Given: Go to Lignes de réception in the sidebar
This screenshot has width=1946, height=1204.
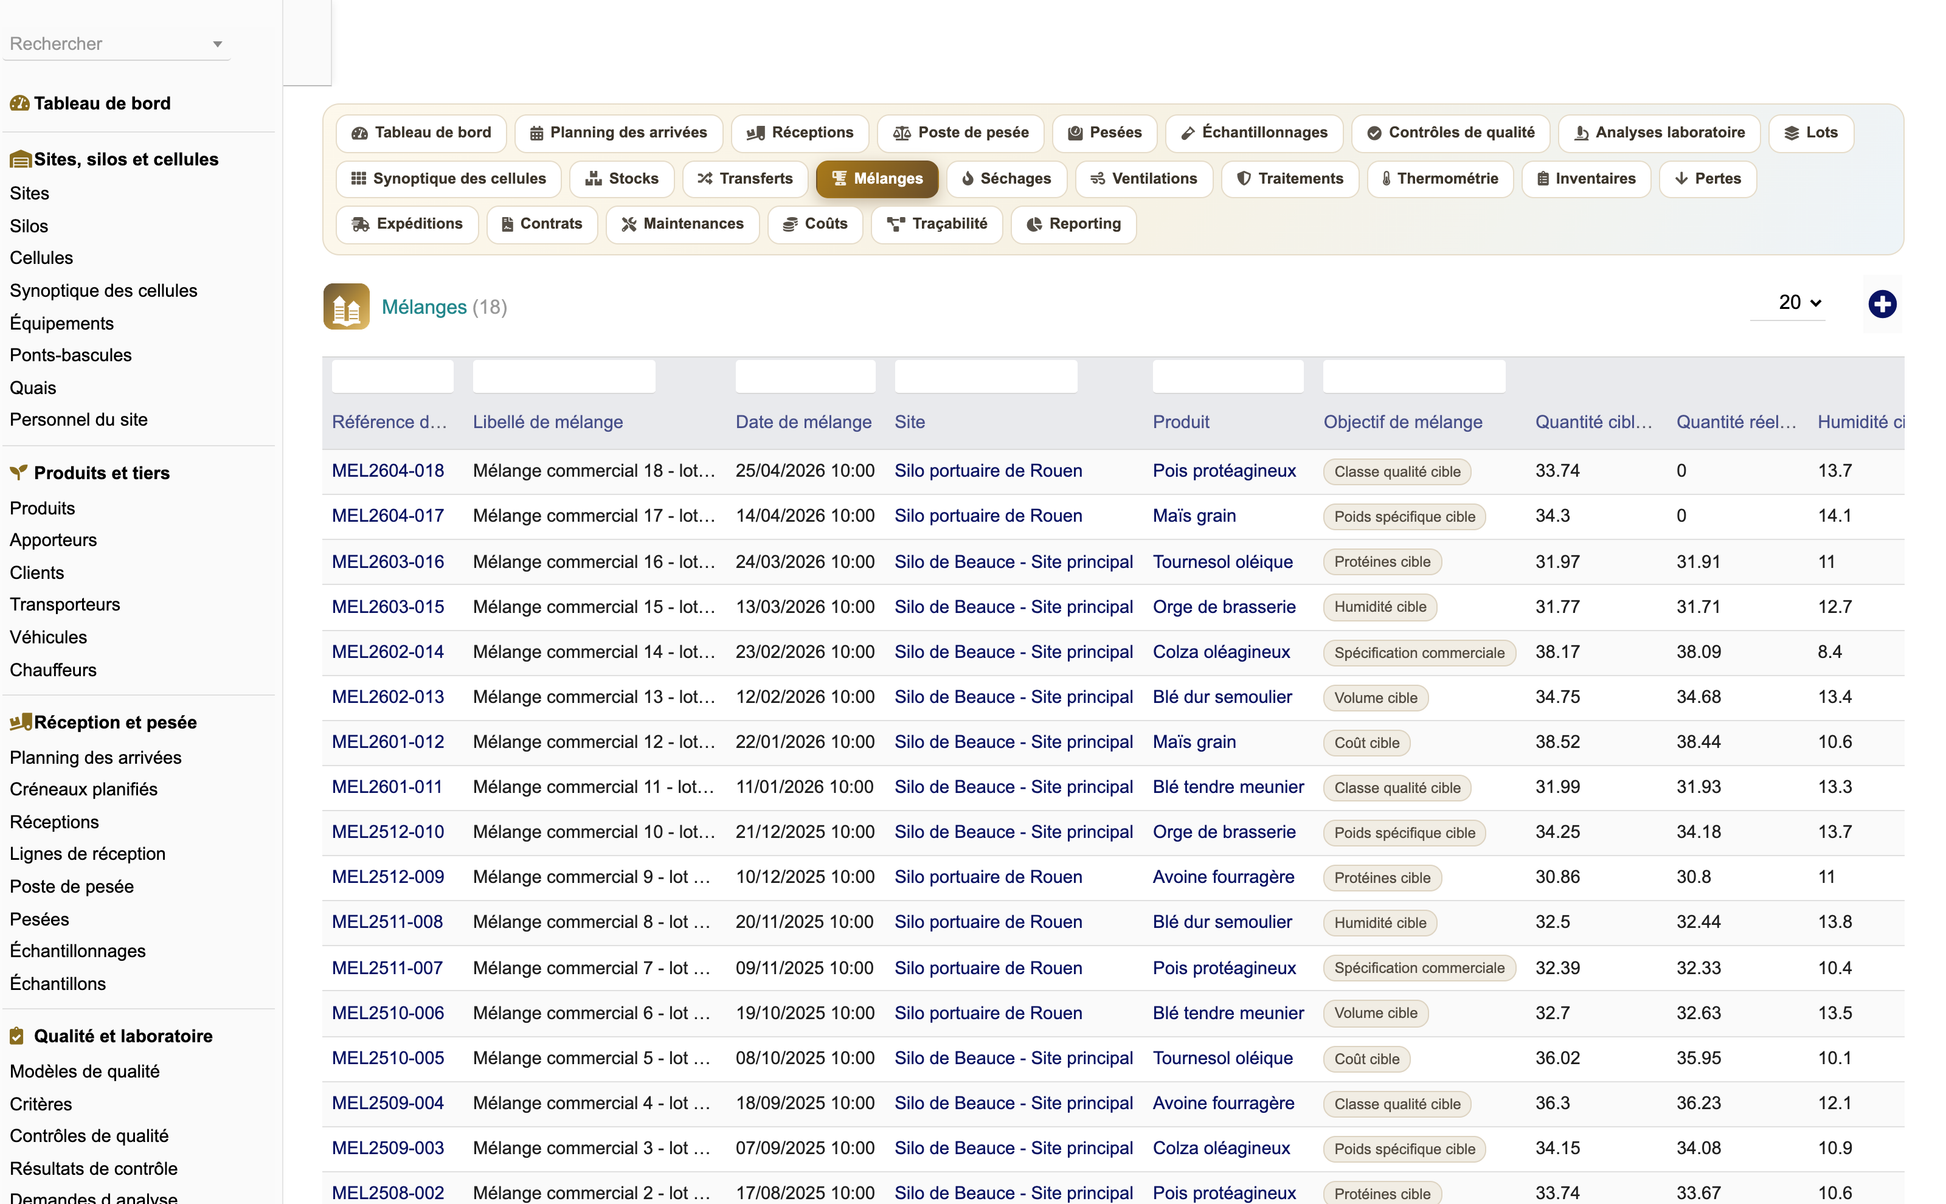Looking at the screenshot, I should click(x=88, y=854).
